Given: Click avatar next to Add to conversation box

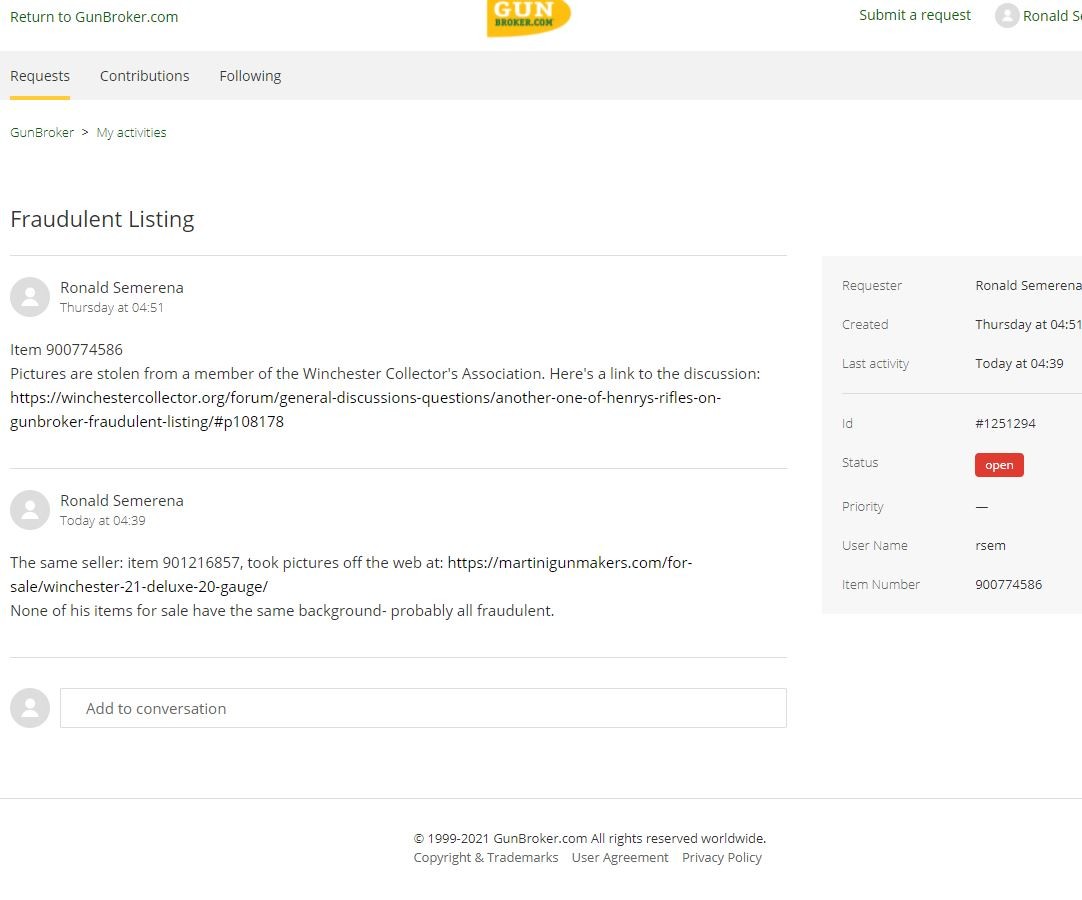Looking at the screenshot, I should (30, 708).
